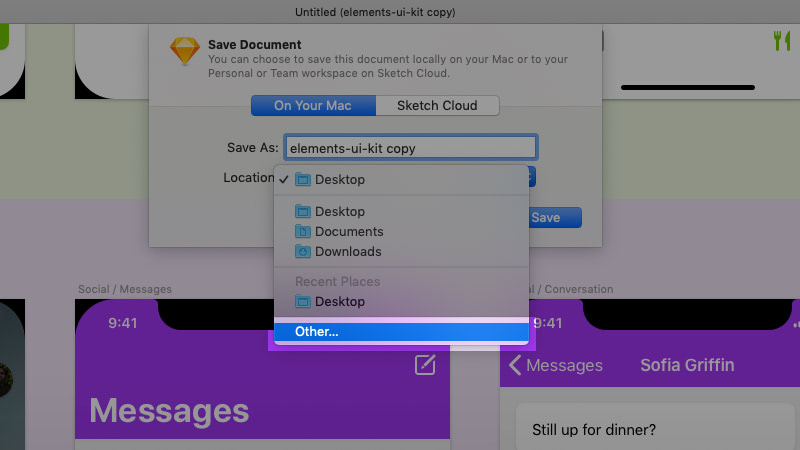Click the Conversation artboard label
800x450 pixels.
coord(571,289)
